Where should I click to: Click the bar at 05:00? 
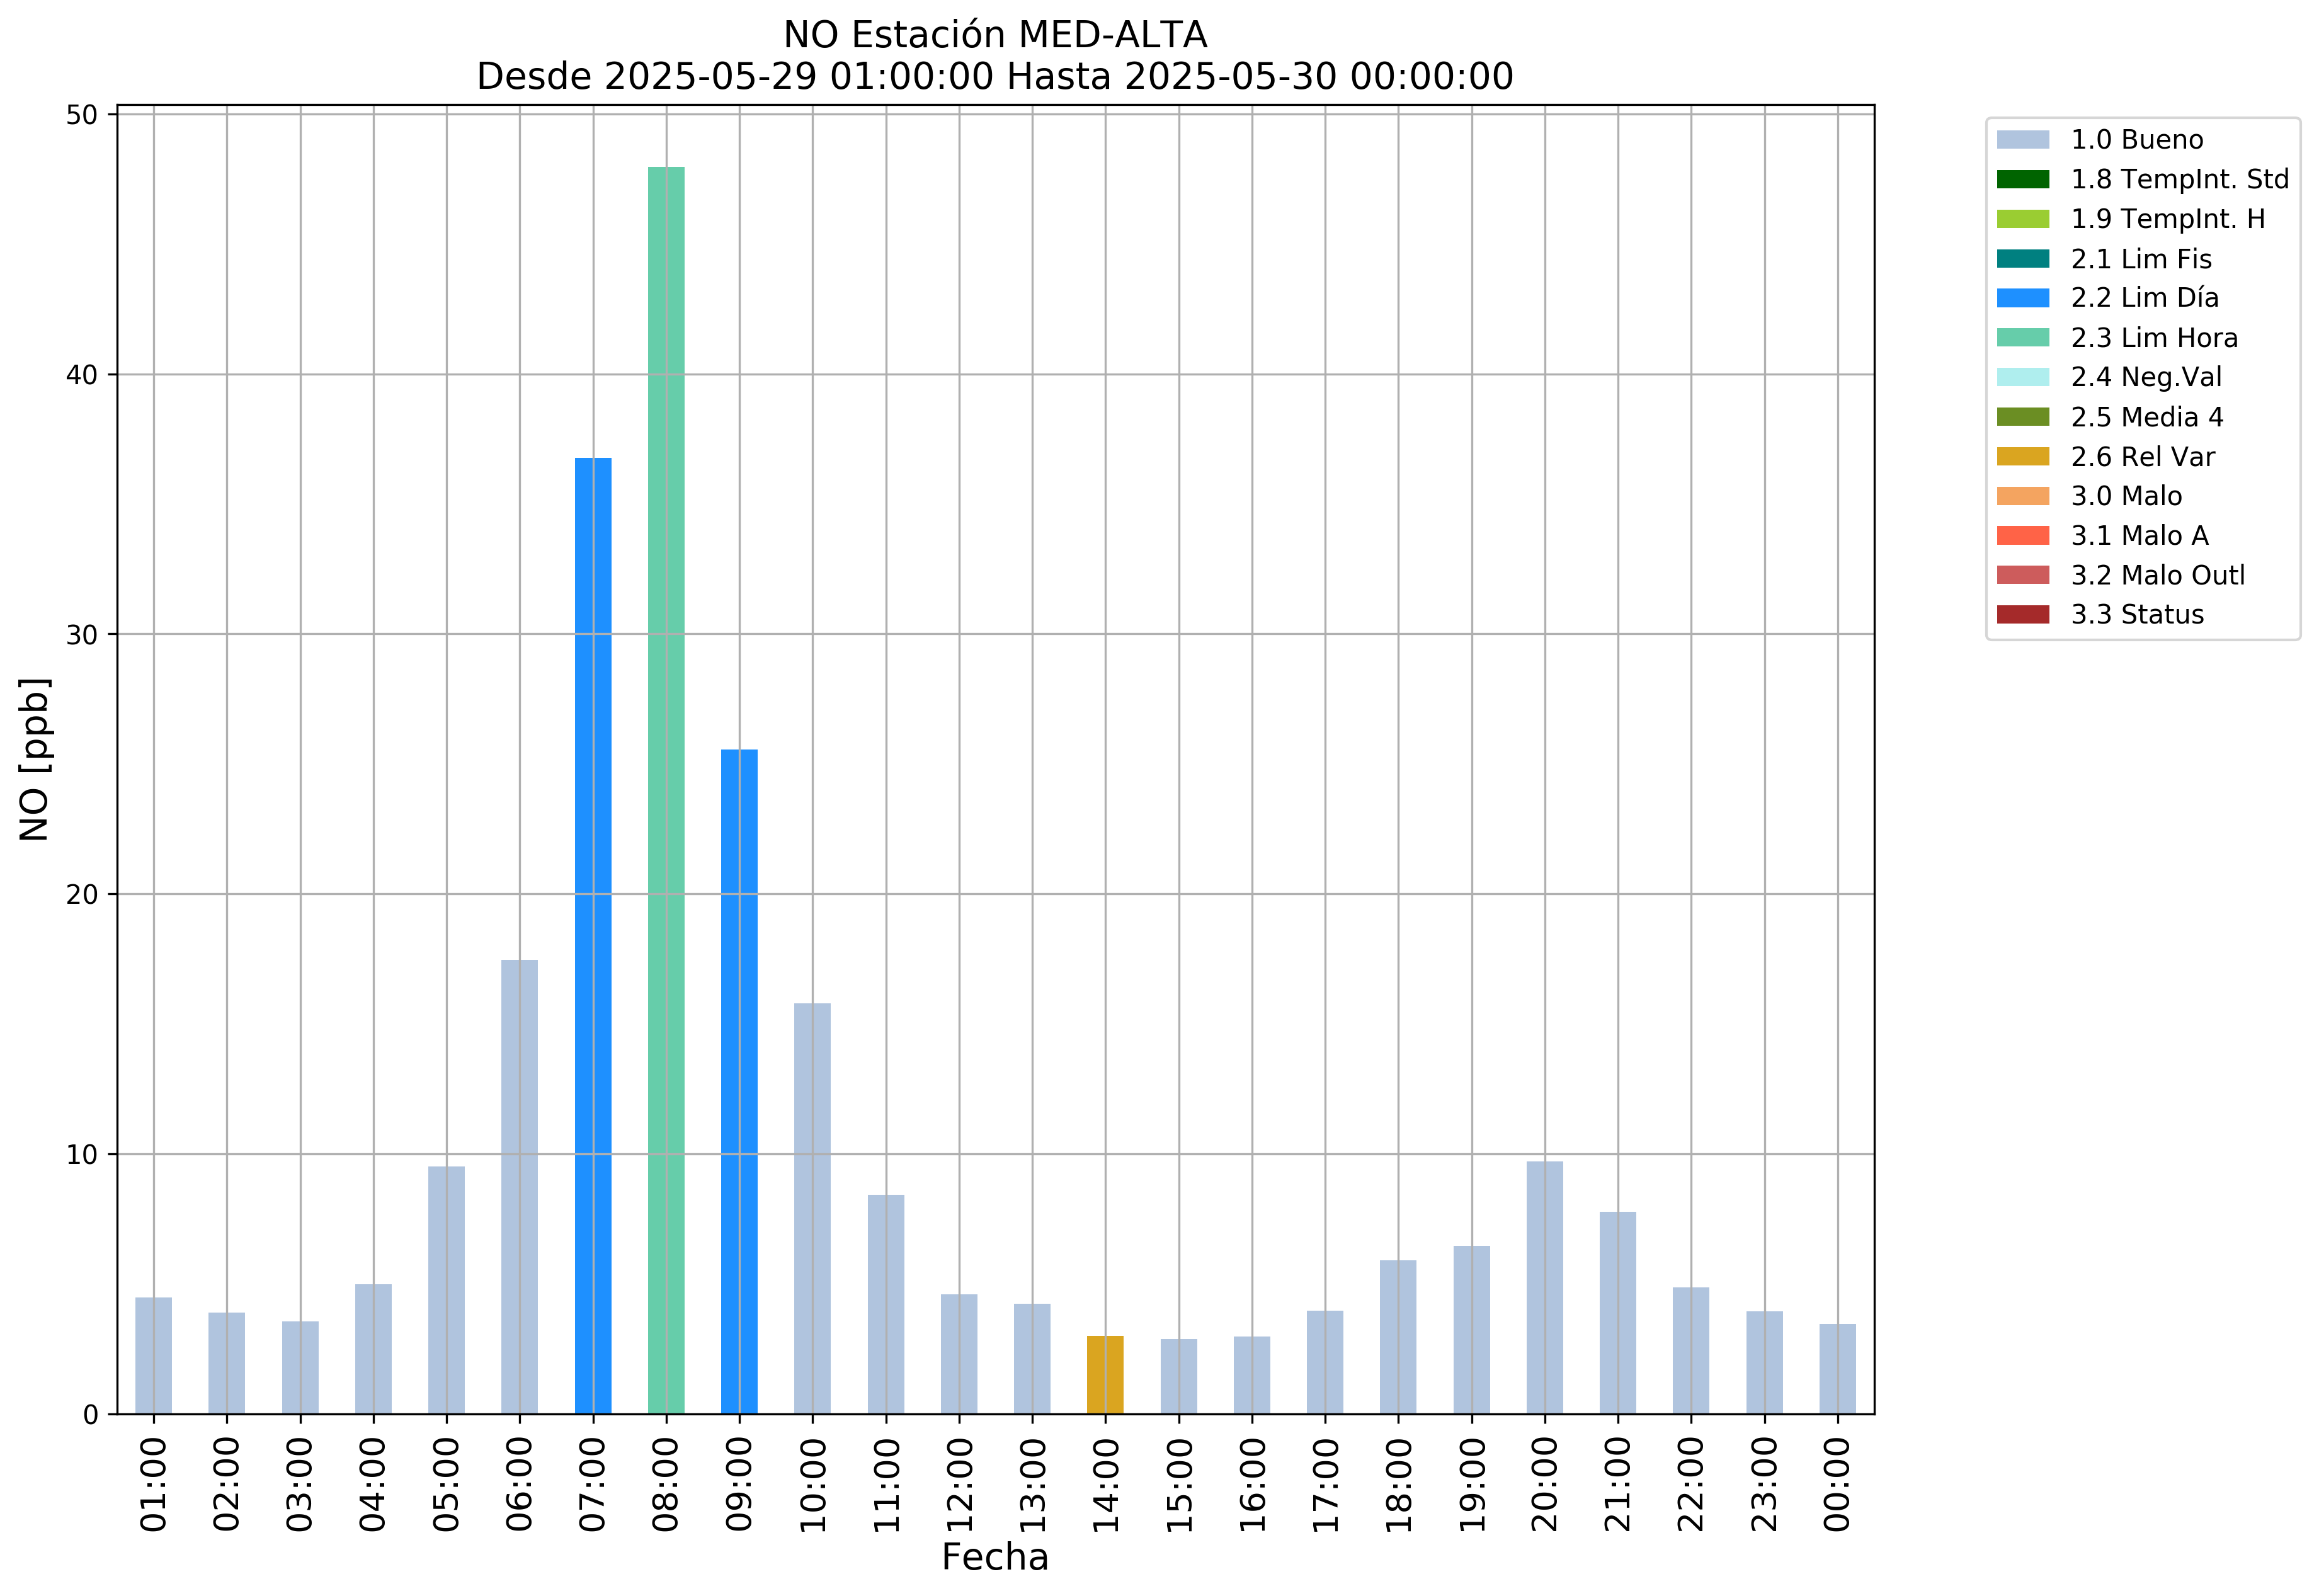pyautogui.click(x=446, y=1290)
